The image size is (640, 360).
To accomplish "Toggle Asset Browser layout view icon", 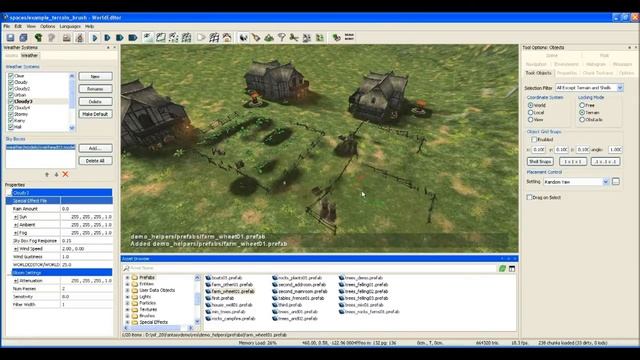I will click(512, 269).
